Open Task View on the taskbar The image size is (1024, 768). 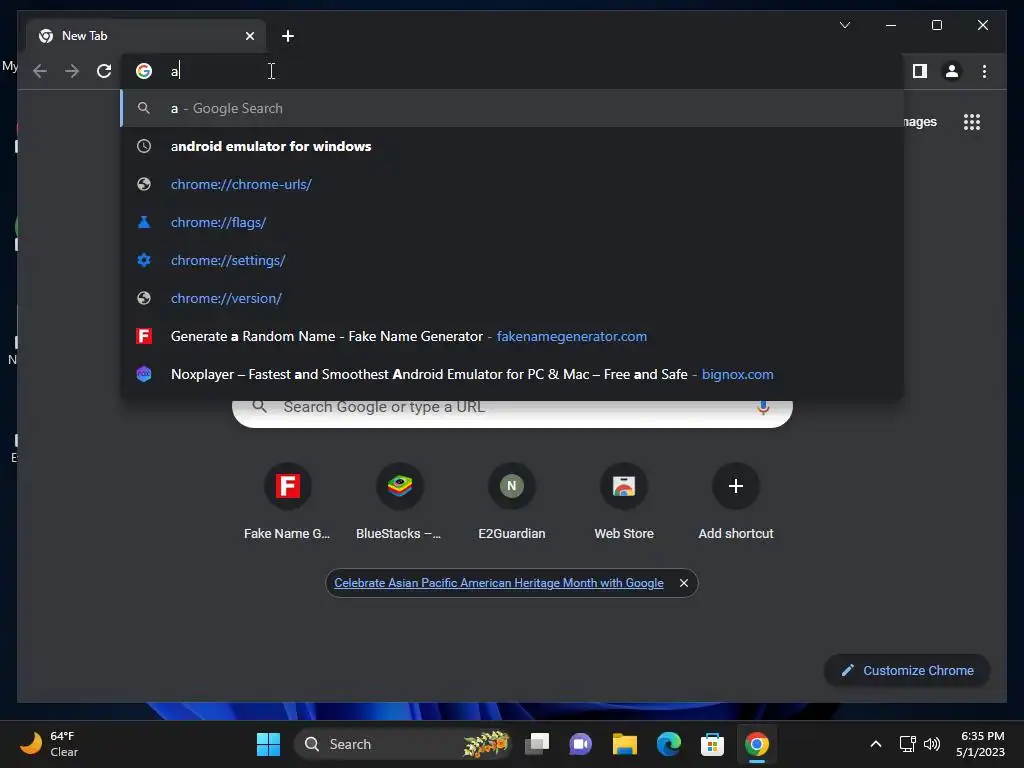[537, 744]
